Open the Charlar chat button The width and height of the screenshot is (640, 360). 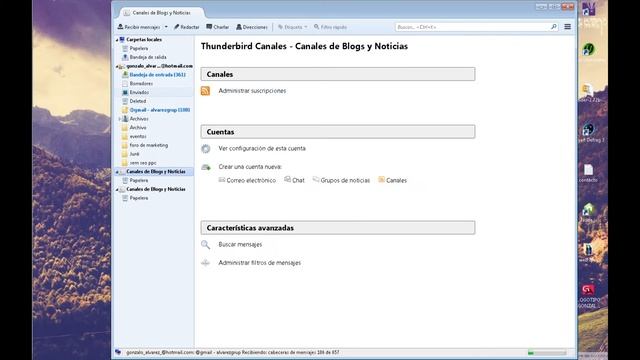click(218, 27)
